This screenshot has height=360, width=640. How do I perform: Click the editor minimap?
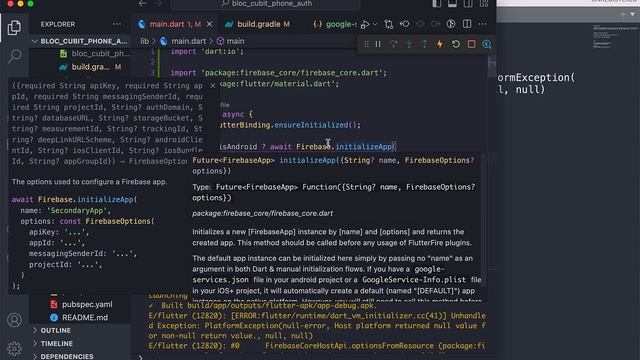[491, 65]
